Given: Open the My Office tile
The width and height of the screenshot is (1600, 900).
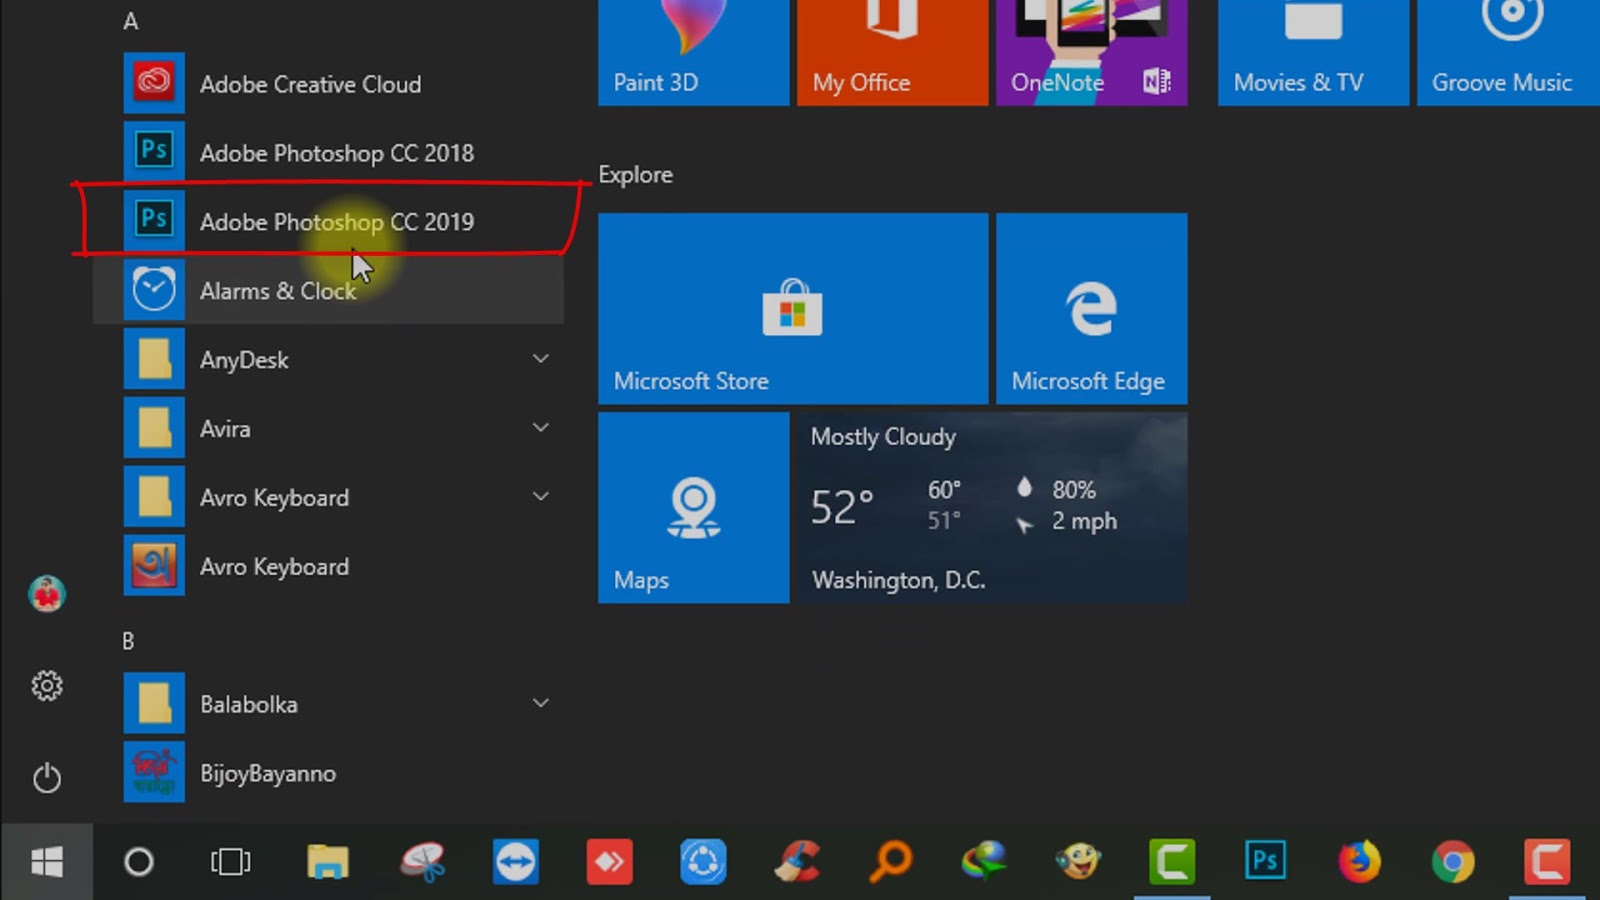Looking at the screenshot, I should [x=892, y=52].
